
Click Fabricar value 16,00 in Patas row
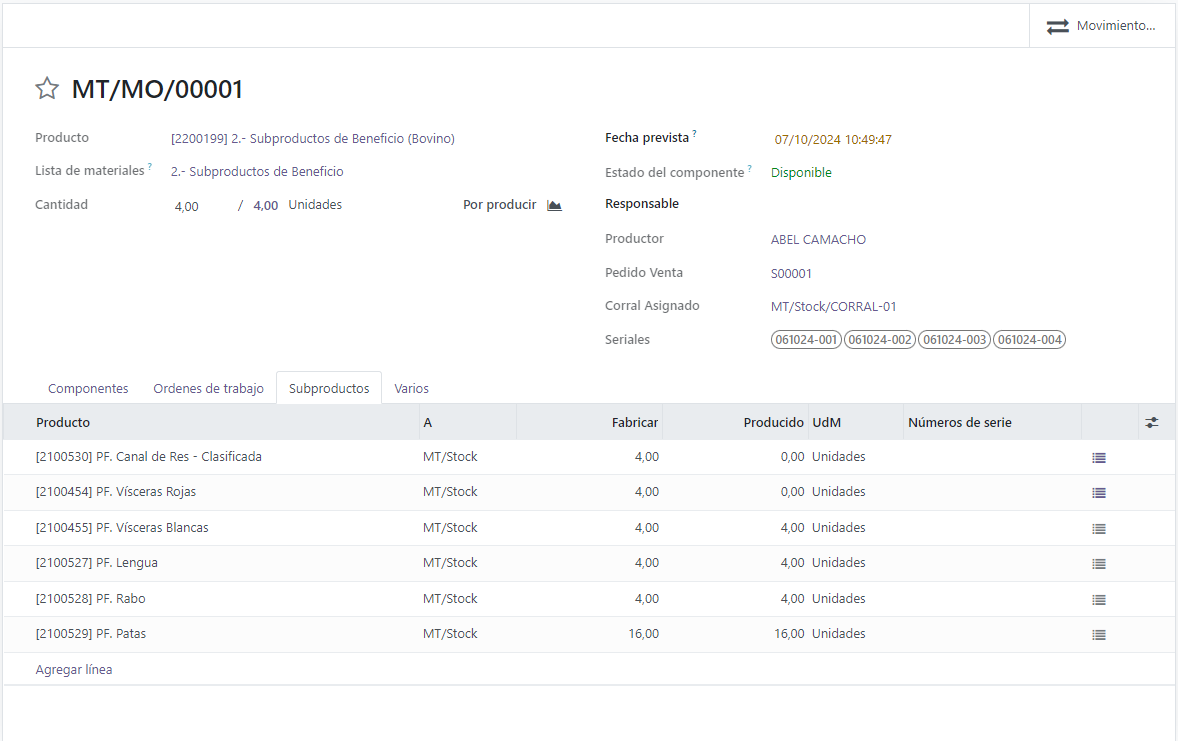pos(644,634)
